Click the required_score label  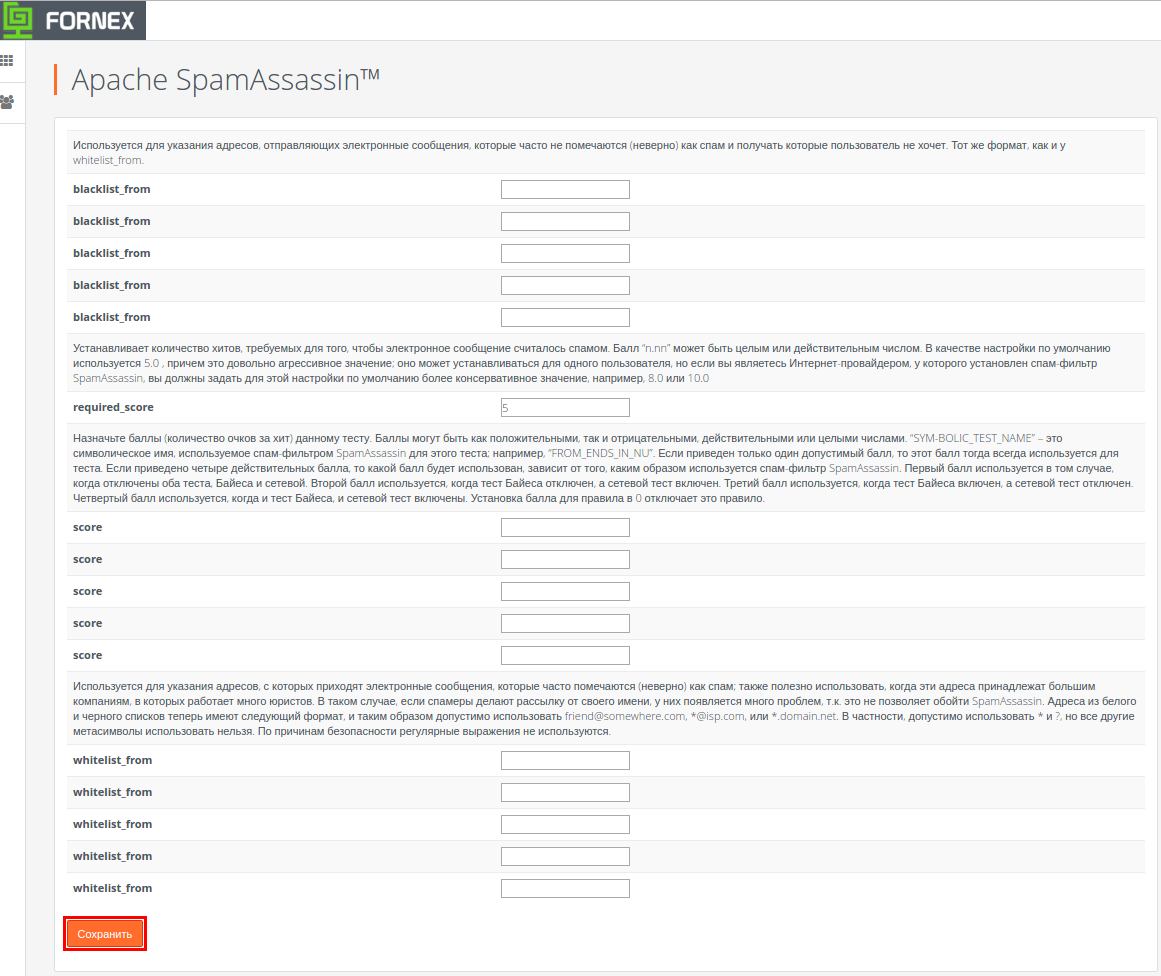113,407
